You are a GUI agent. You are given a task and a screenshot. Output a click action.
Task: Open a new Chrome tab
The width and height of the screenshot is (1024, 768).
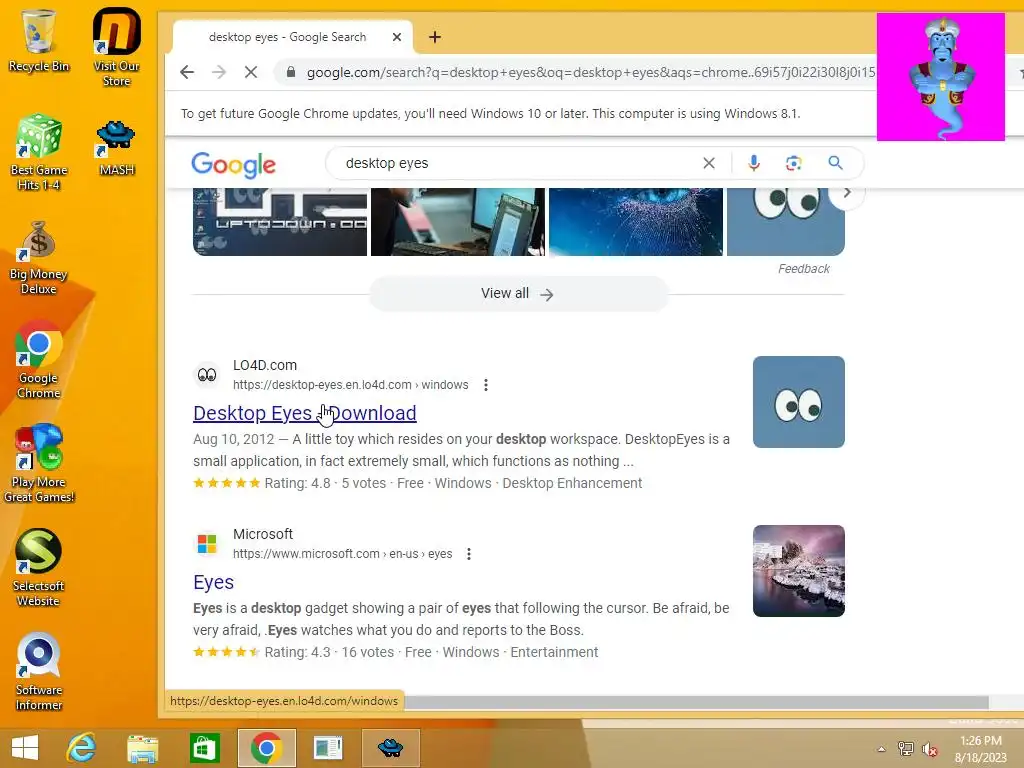click(x=435, y=37)
